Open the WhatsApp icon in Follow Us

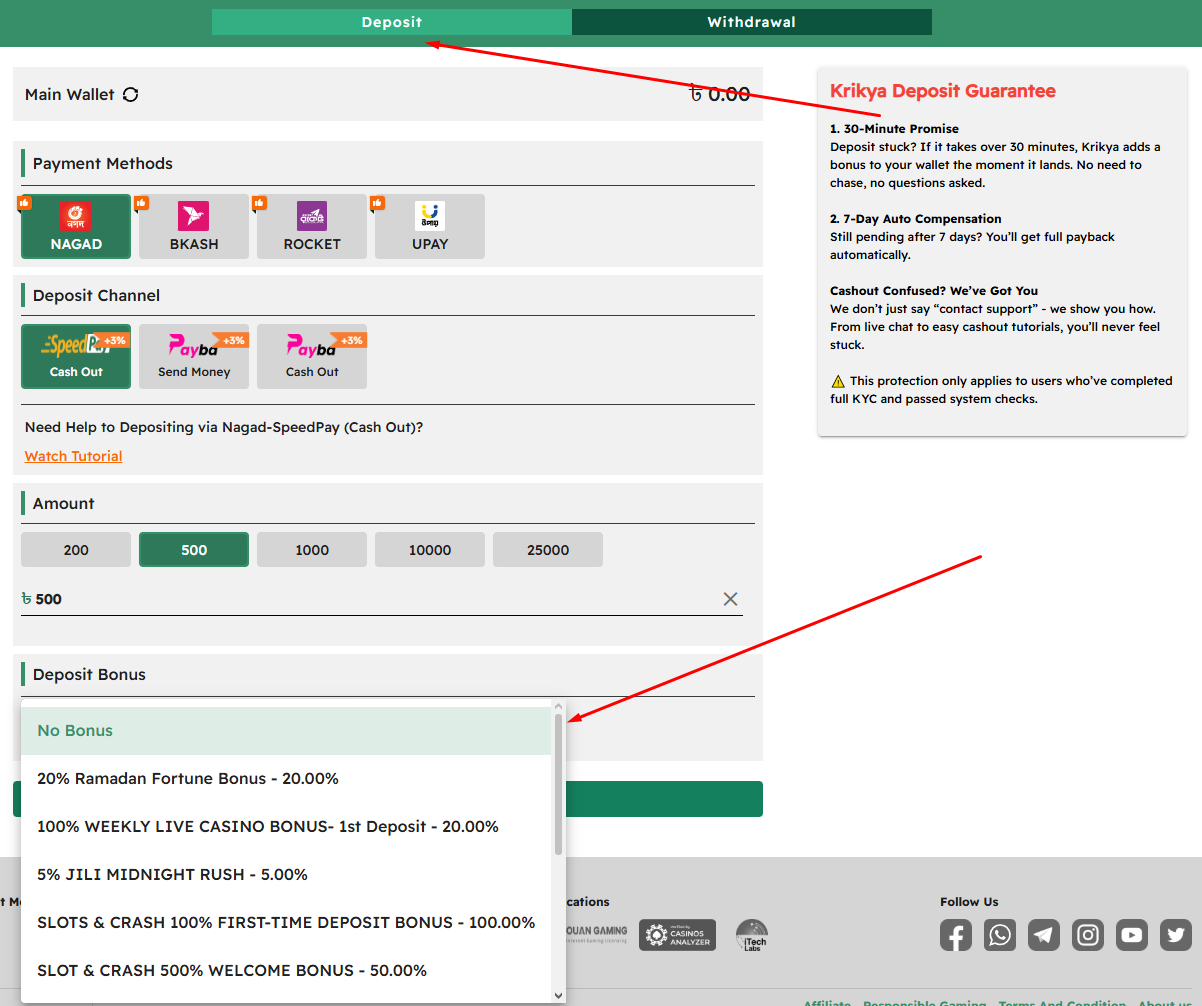999,935
